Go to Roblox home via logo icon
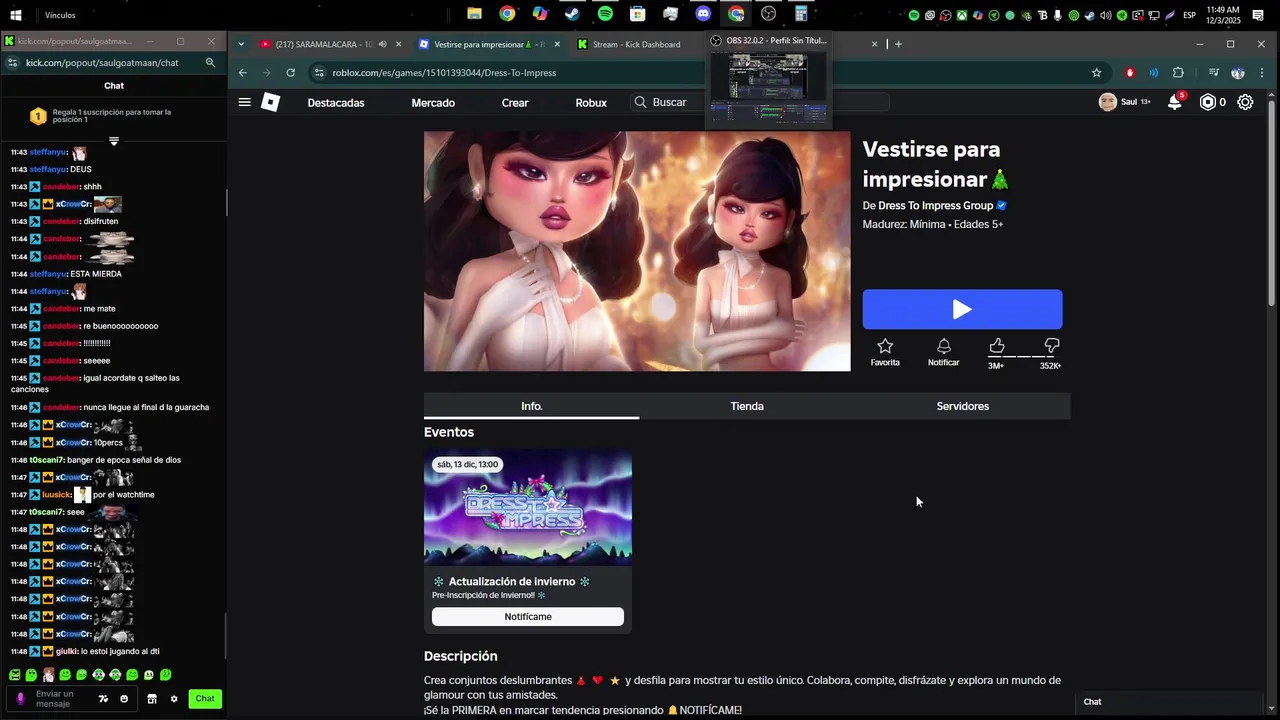The image size is (1280, 720). [270, 102]
